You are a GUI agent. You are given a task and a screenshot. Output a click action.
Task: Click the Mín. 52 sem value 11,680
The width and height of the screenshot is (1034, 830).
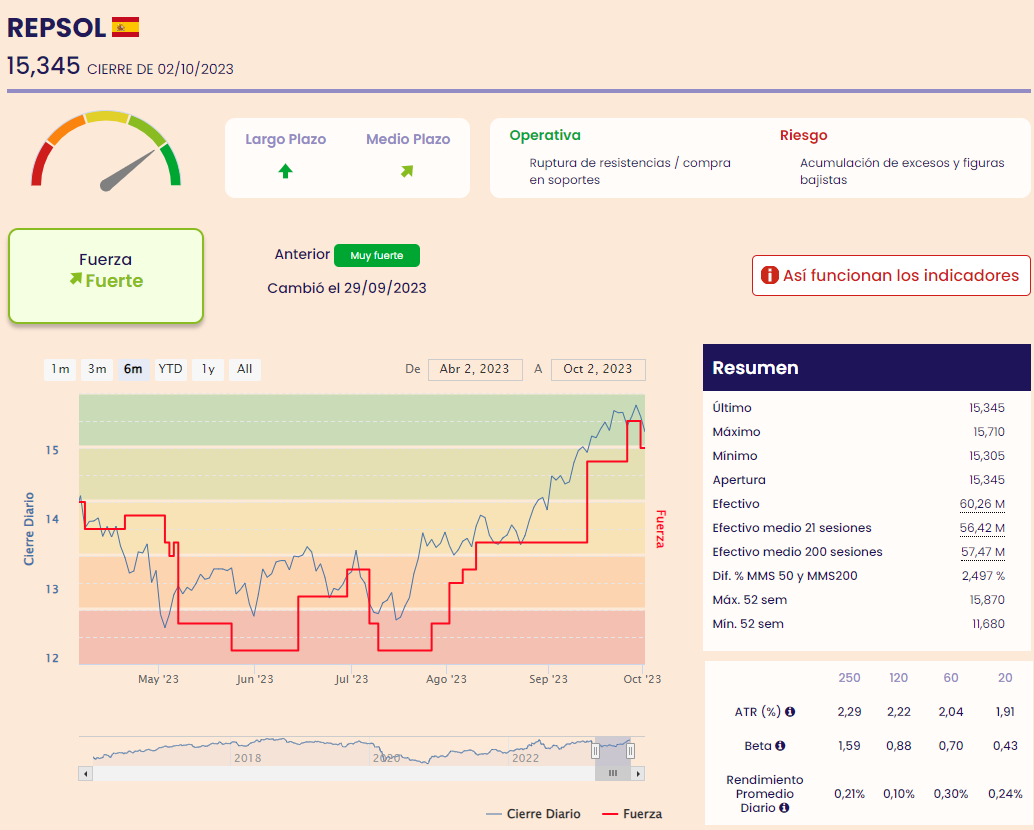[988, 624]
